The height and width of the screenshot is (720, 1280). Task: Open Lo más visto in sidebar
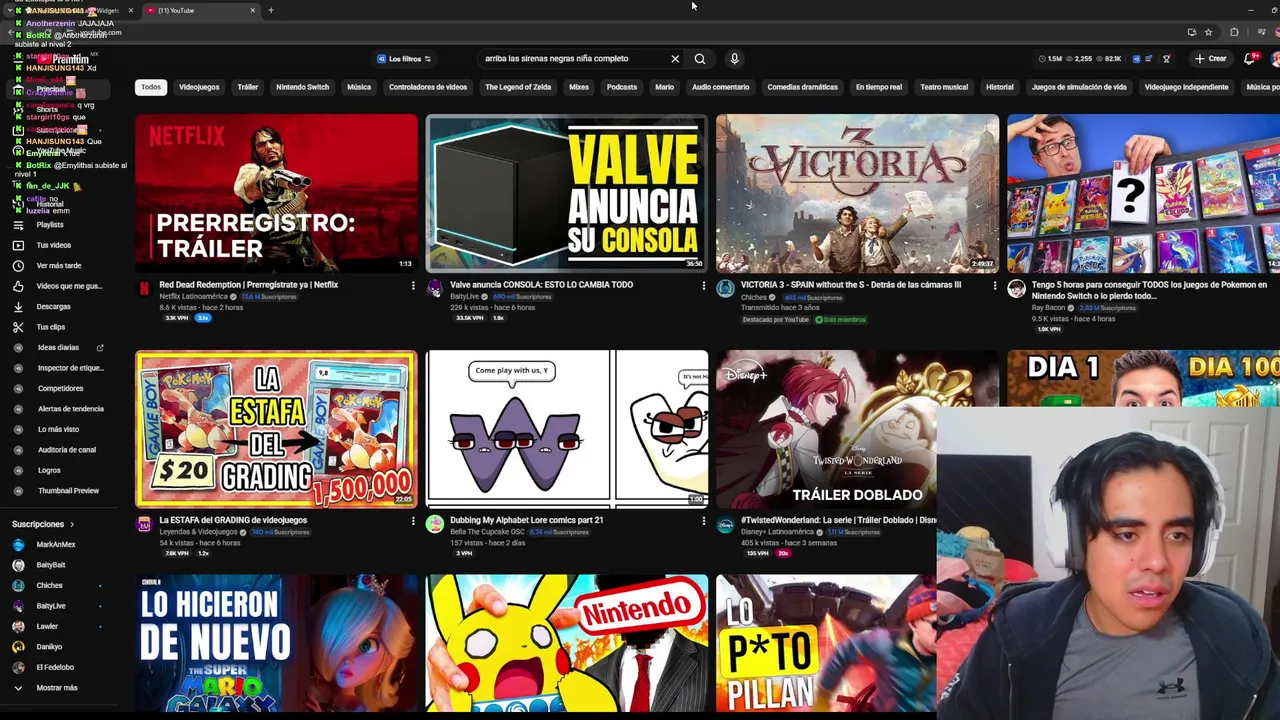58,429
